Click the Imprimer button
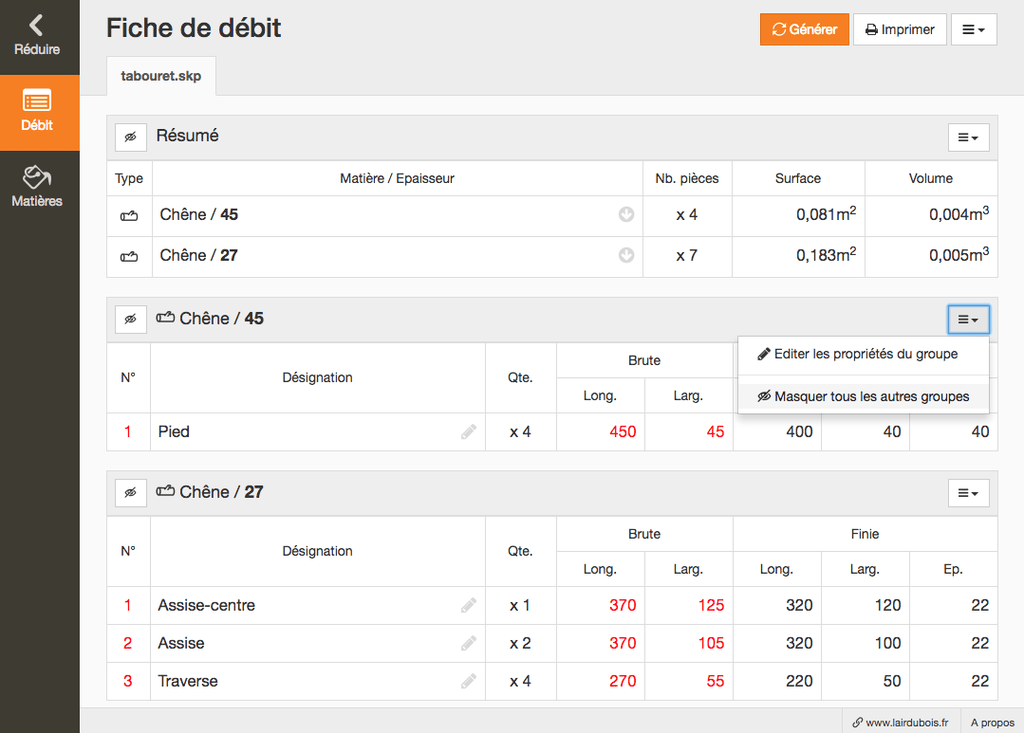This screenshot has width=1024, height=733. 900,29
